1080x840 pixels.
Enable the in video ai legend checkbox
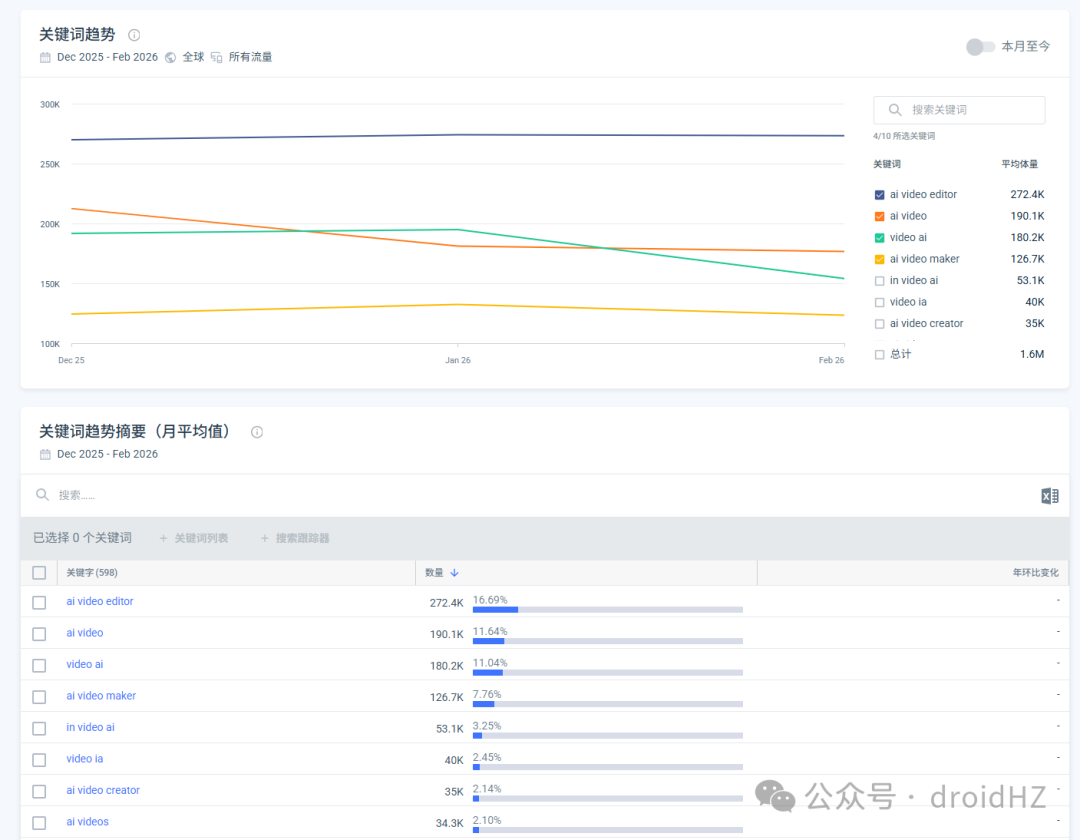pyautogui.click(x=880, y=281)
